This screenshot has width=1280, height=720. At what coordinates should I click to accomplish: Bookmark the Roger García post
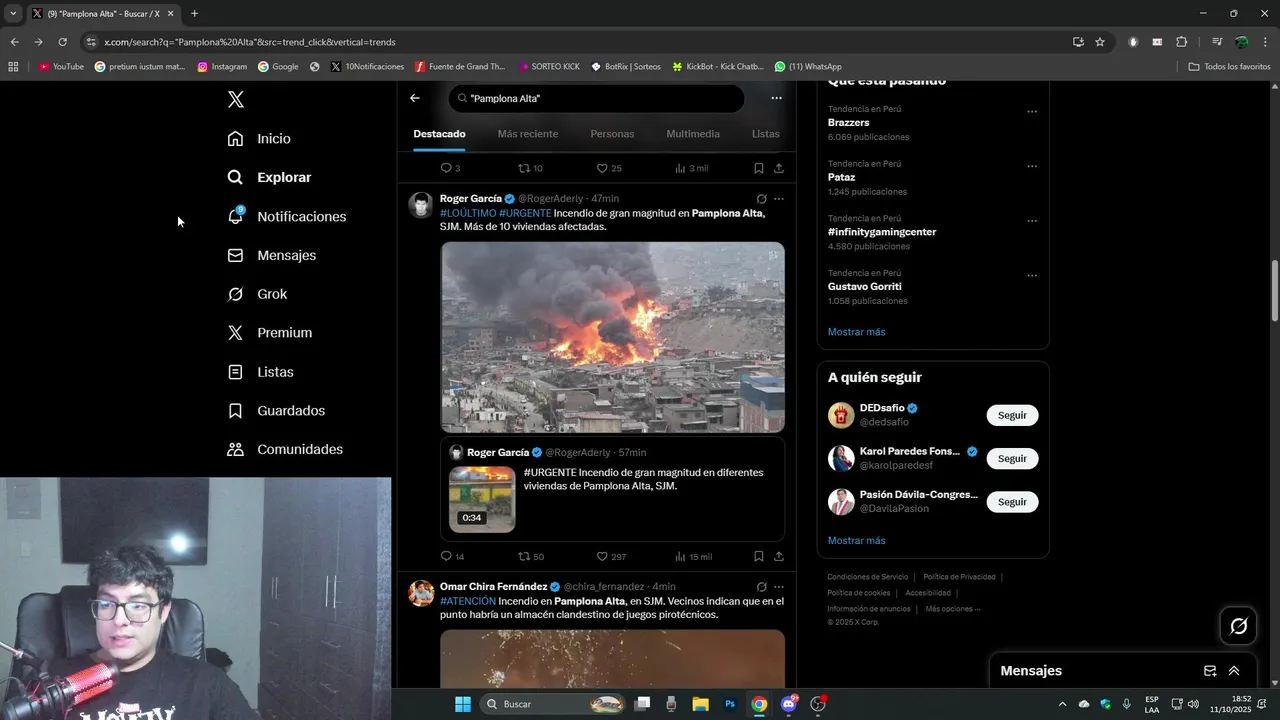pyautogui.click(x=759, y=557)
